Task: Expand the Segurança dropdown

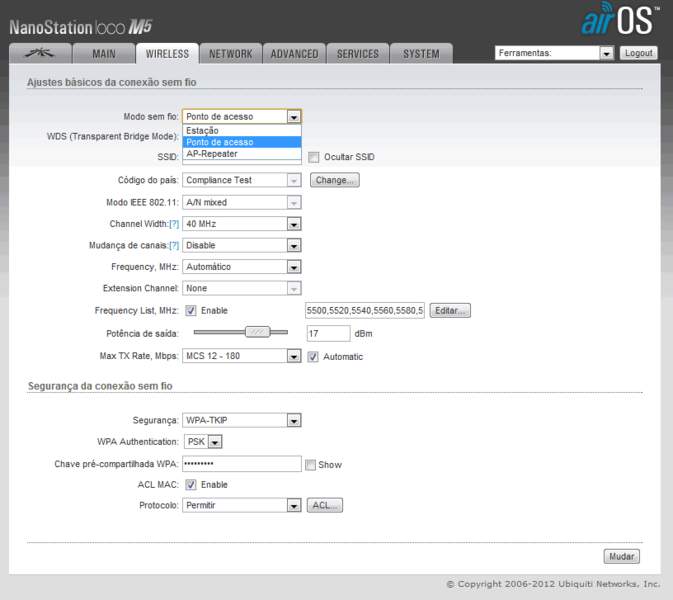Action: click(242, 421)
